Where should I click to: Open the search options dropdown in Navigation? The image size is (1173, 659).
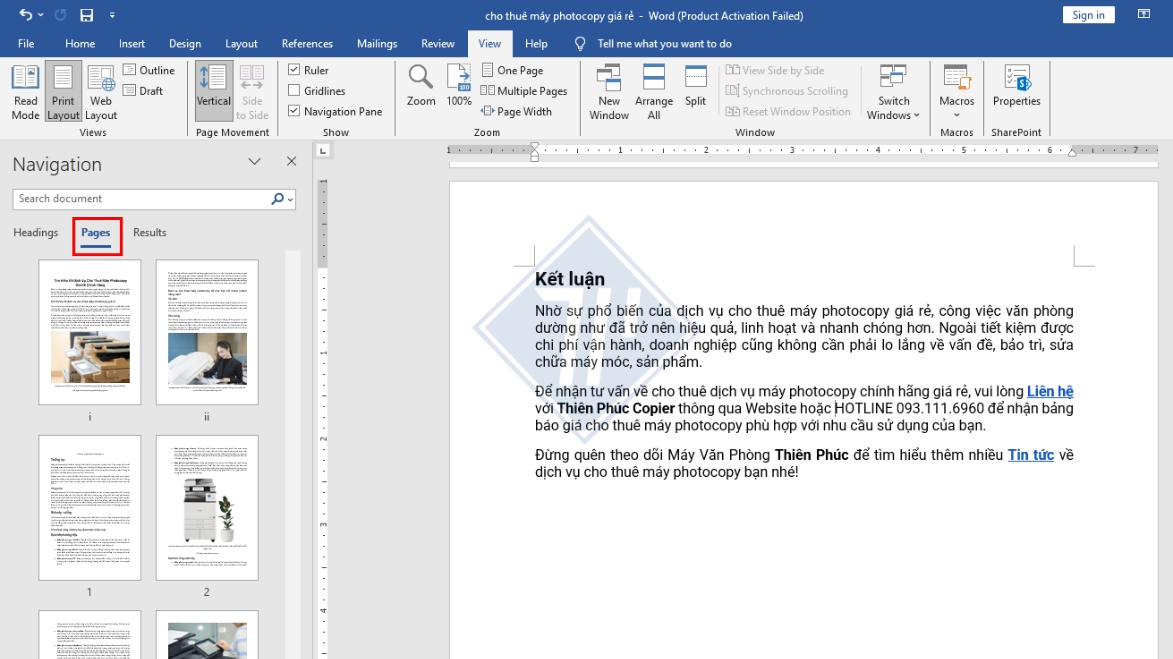click(x=288, y=198)
